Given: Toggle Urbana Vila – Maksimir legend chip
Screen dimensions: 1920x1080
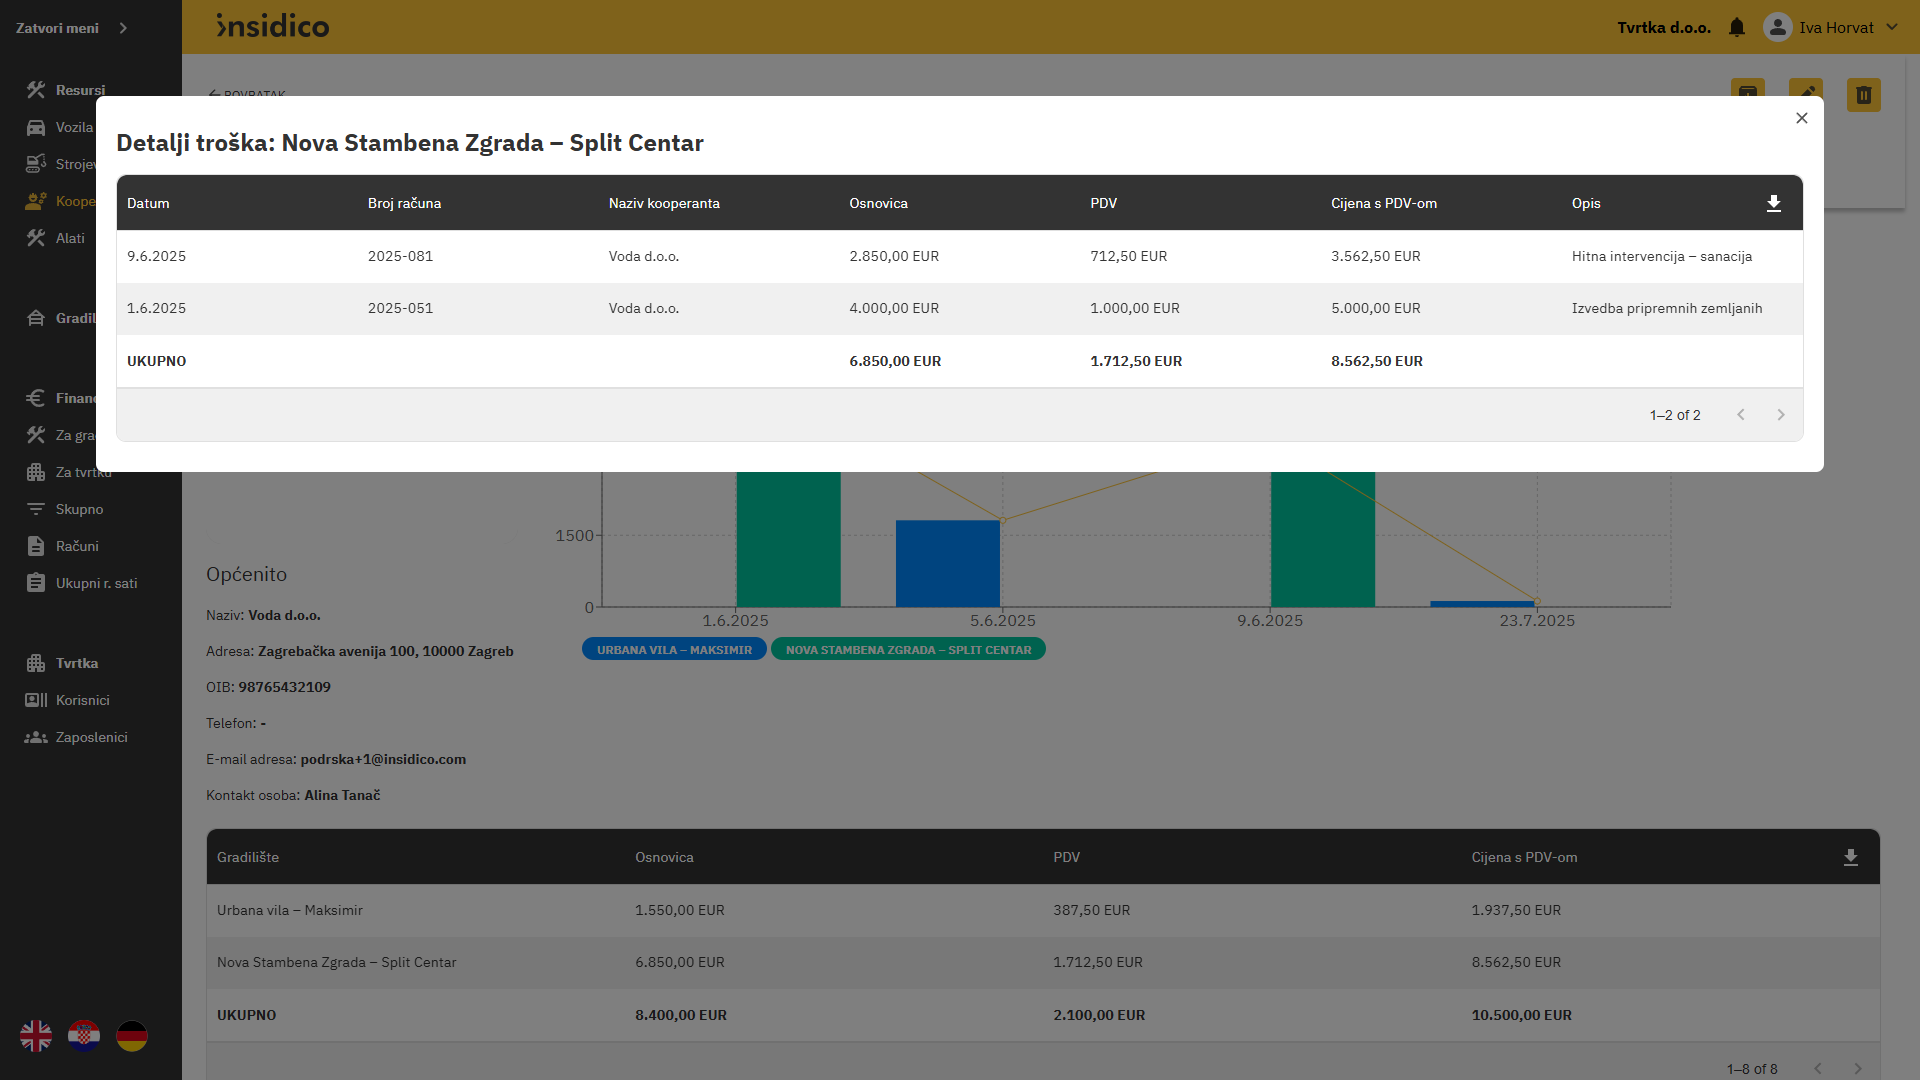Looking at the screenshot, I should (674, 650).
